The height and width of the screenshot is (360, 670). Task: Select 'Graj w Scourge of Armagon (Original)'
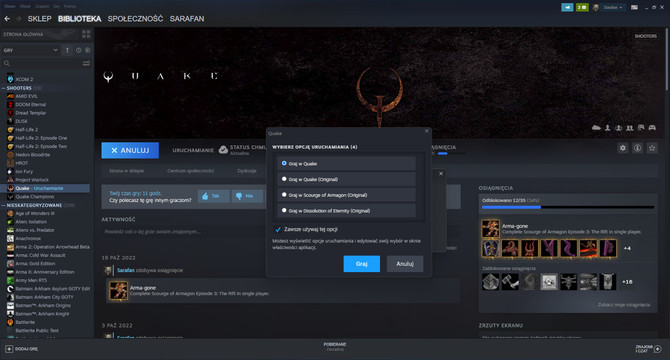(x=346, y=195)
